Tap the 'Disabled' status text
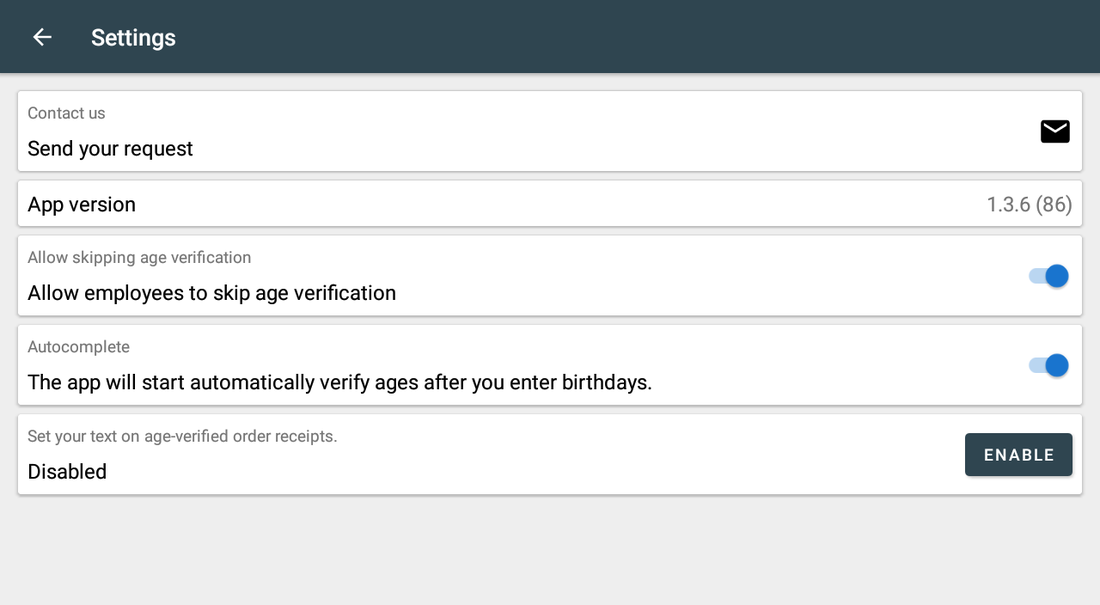The height and width of the screenshot is (605, 1100). pyautogui.click(x=67, y=472)
